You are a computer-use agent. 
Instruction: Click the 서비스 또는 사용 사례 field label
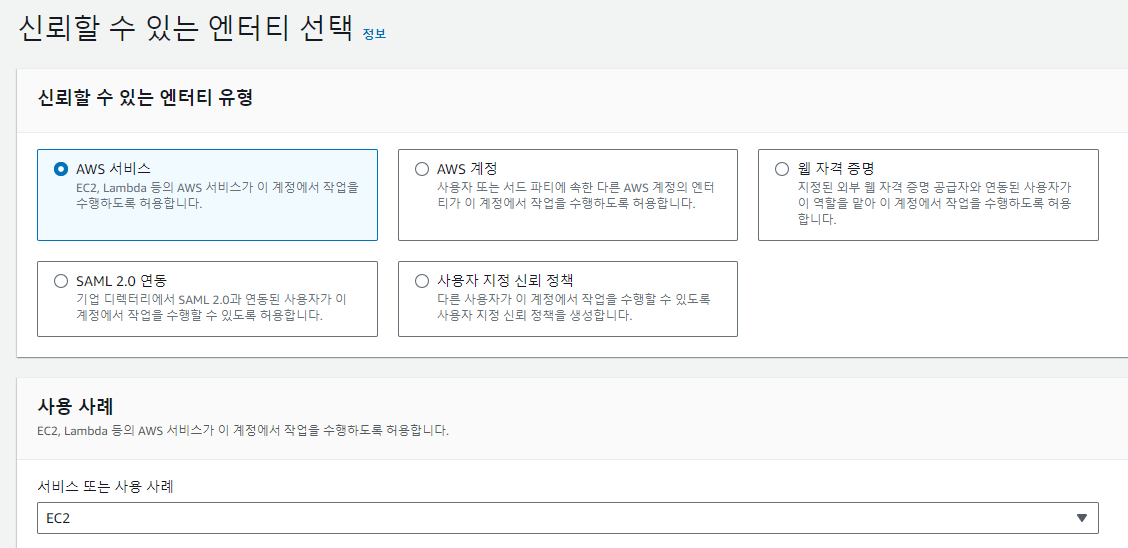105,487
